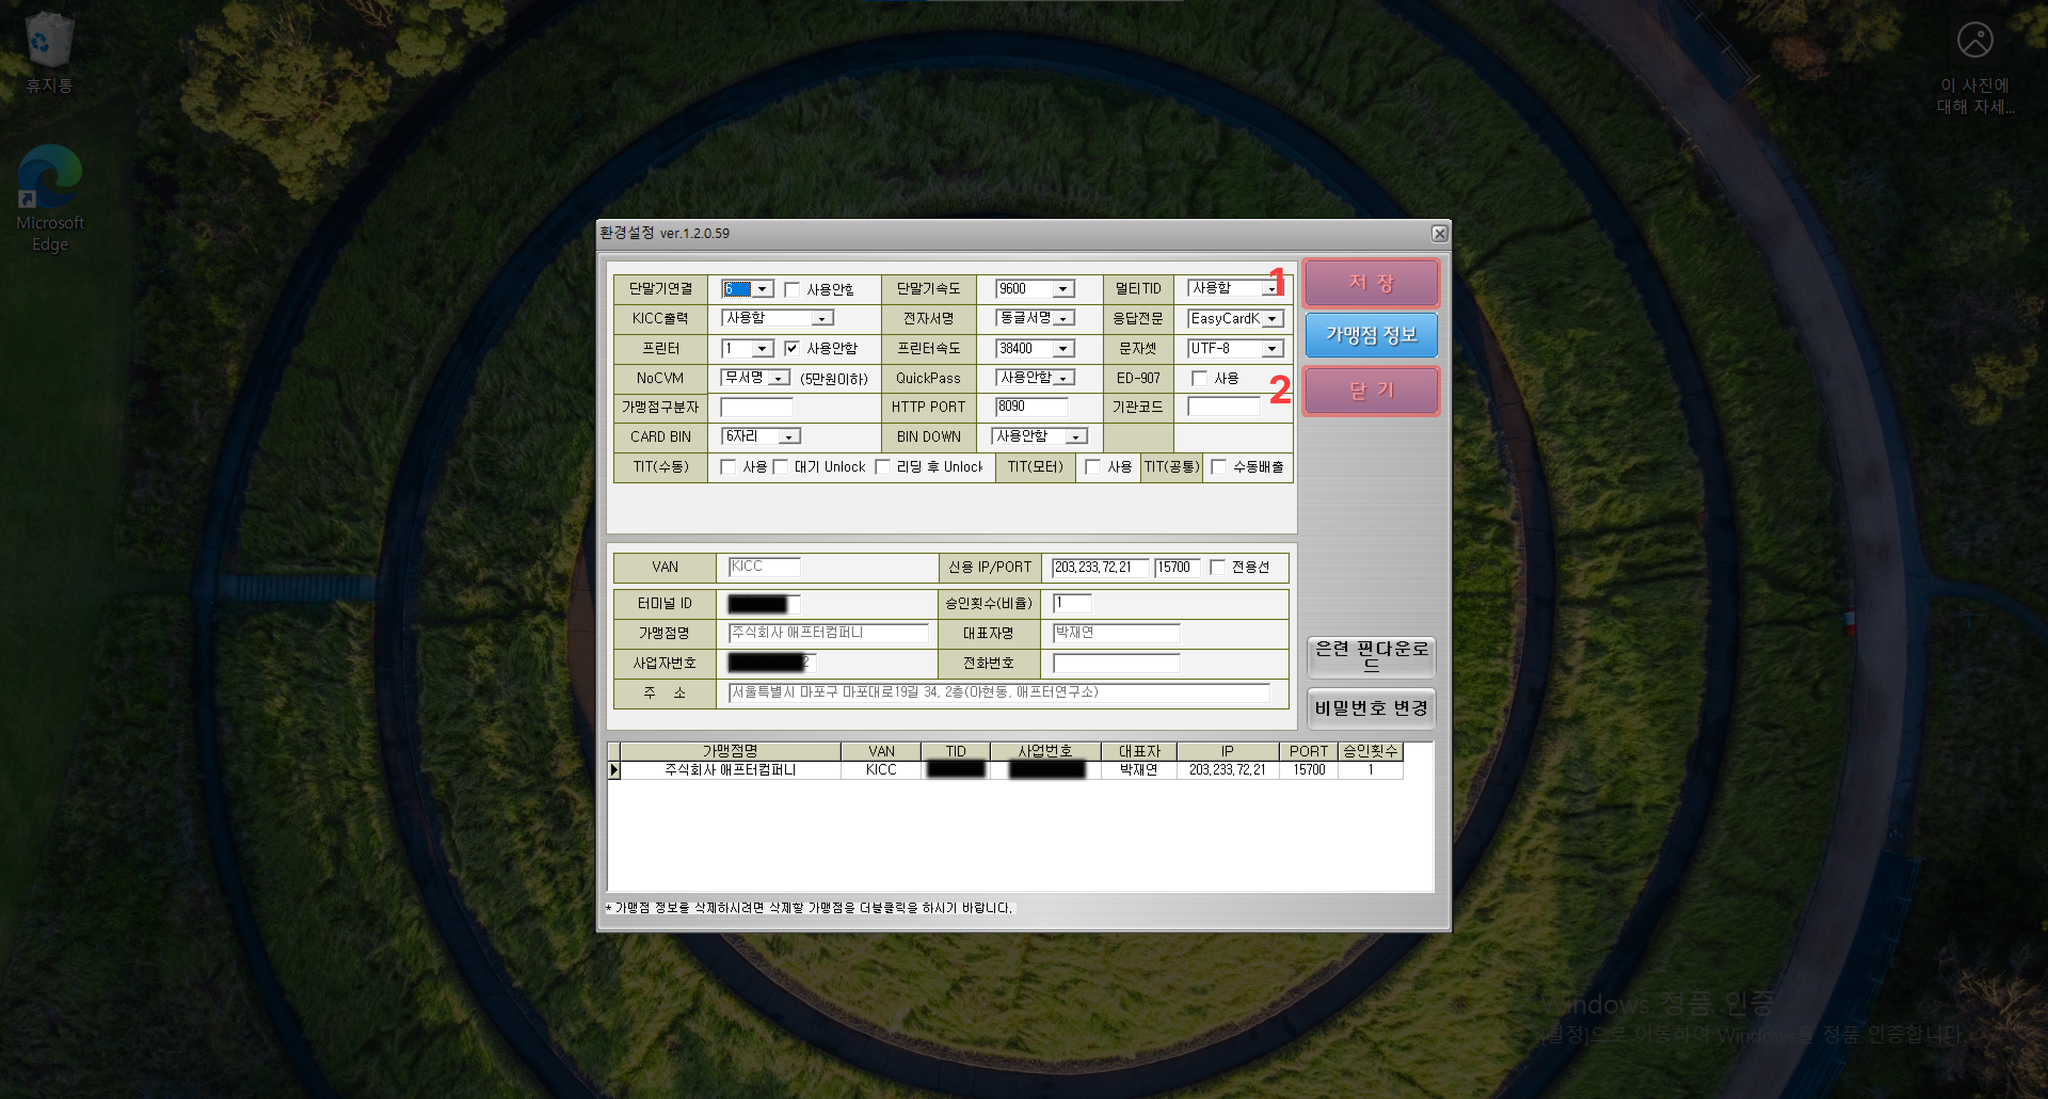The height and width of the screenshot is (1099, 2048).
Task: Click the 대표자 column header
Action: 1139,751
